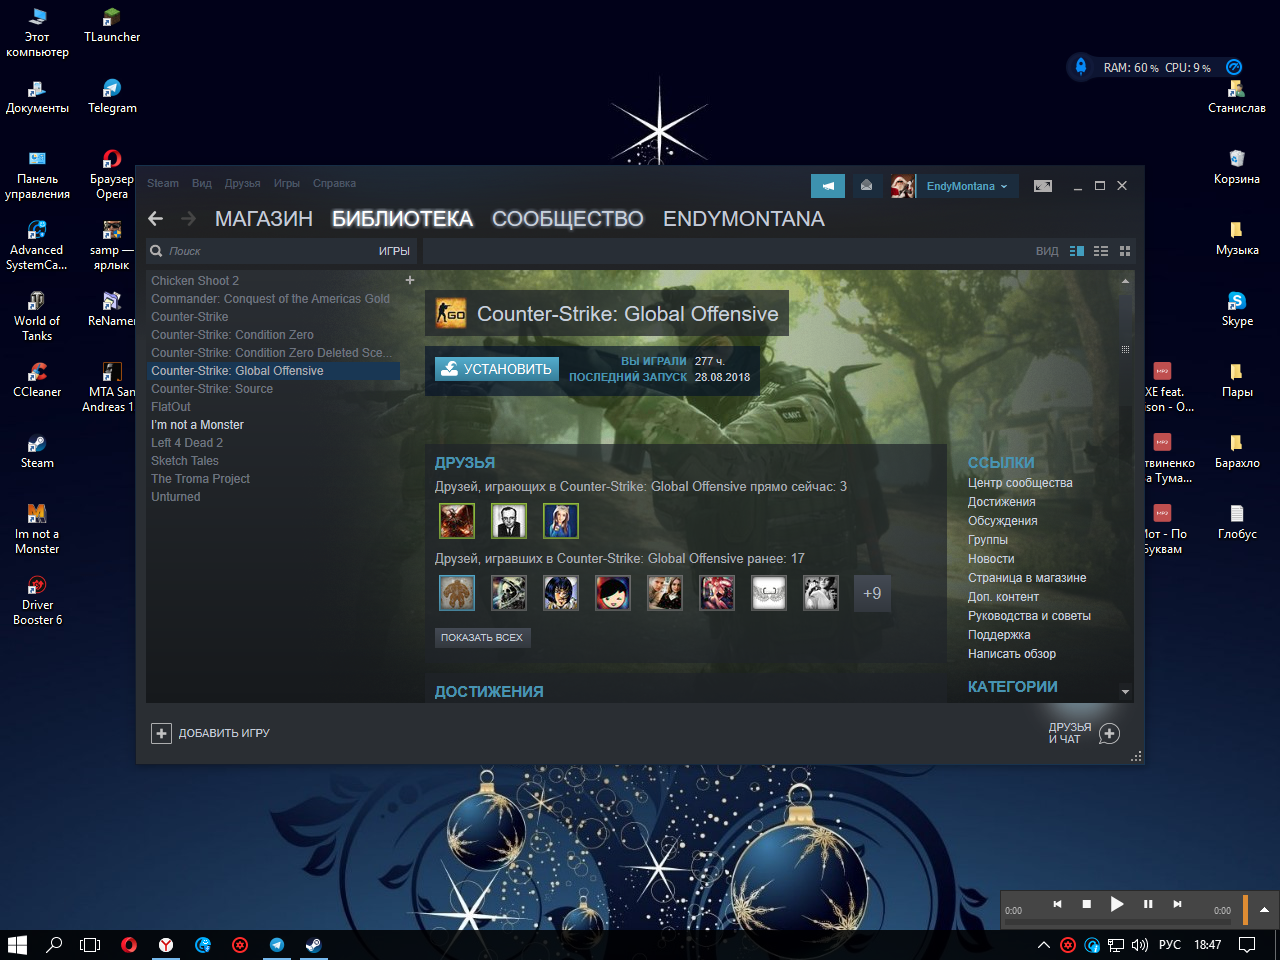The image size is (1280, 960).
Task: Open the Windows Start menu
Action: (x=17, y=945)
